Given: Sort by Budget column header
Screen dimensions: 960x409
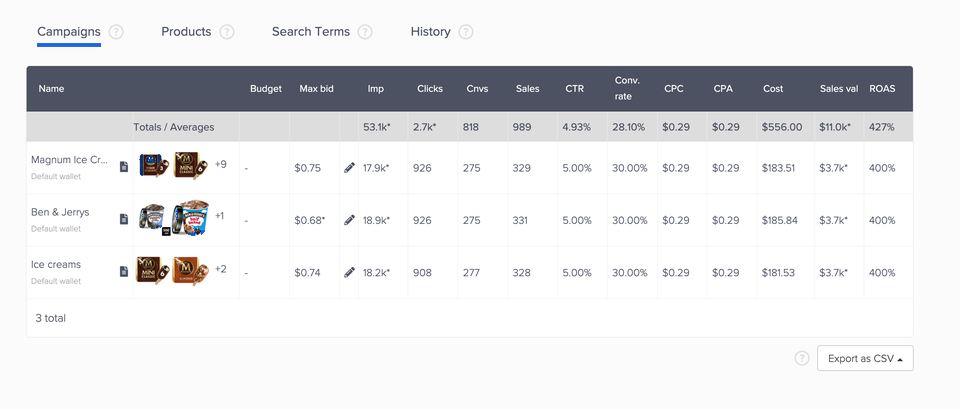Looking at the screenshot, I should pos(266,89).
